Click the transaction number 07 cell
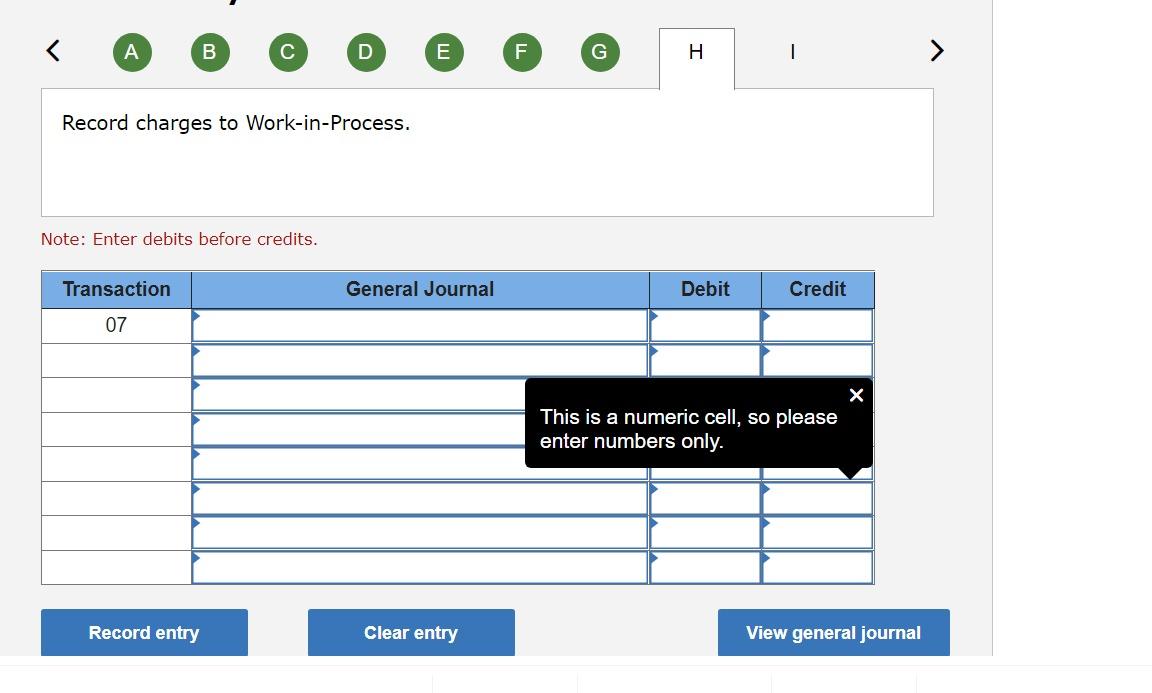The width and height of the screenshot is (1152, 693). coord(116,326)
